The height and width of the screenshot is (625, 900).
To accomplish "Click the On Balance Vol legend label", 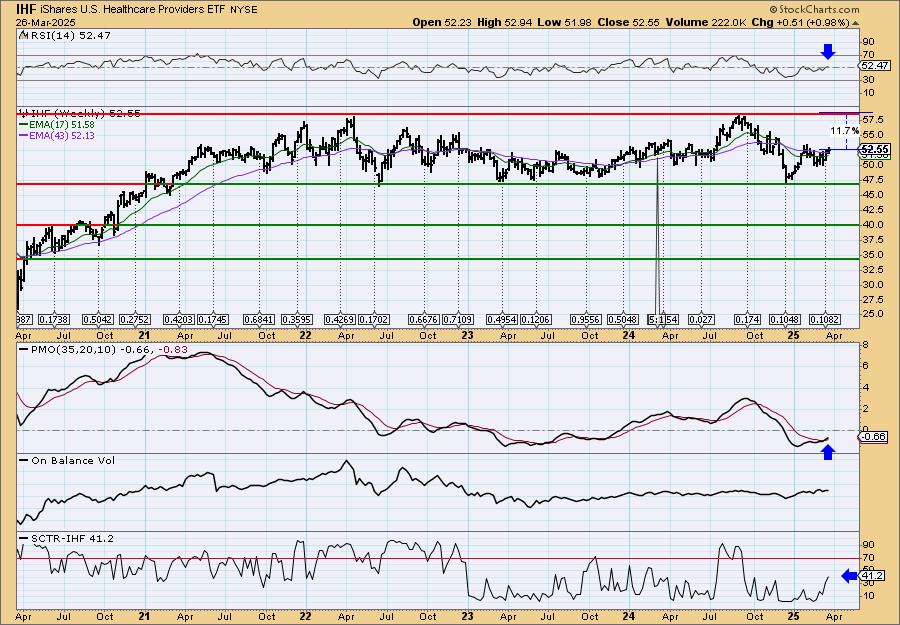I will tap(67, 460).
